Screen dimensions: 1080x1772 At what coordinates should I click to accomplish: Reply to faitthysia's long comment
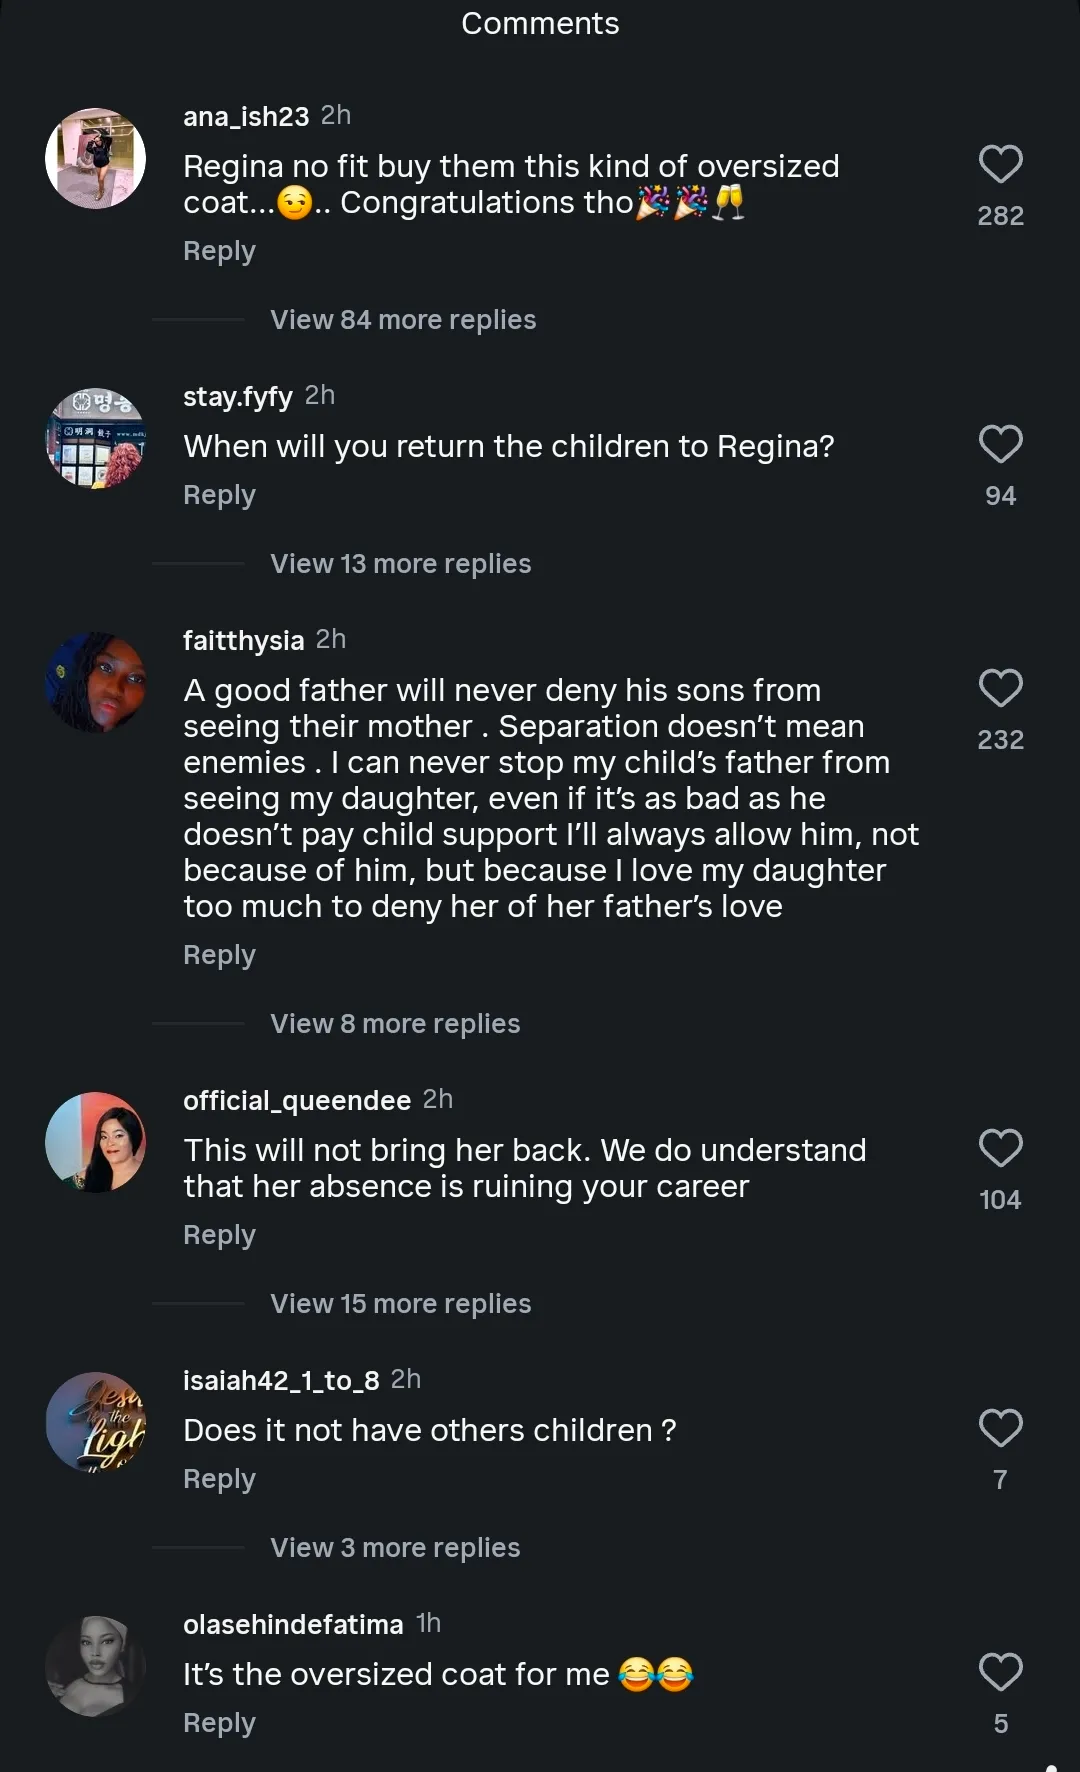219,955
